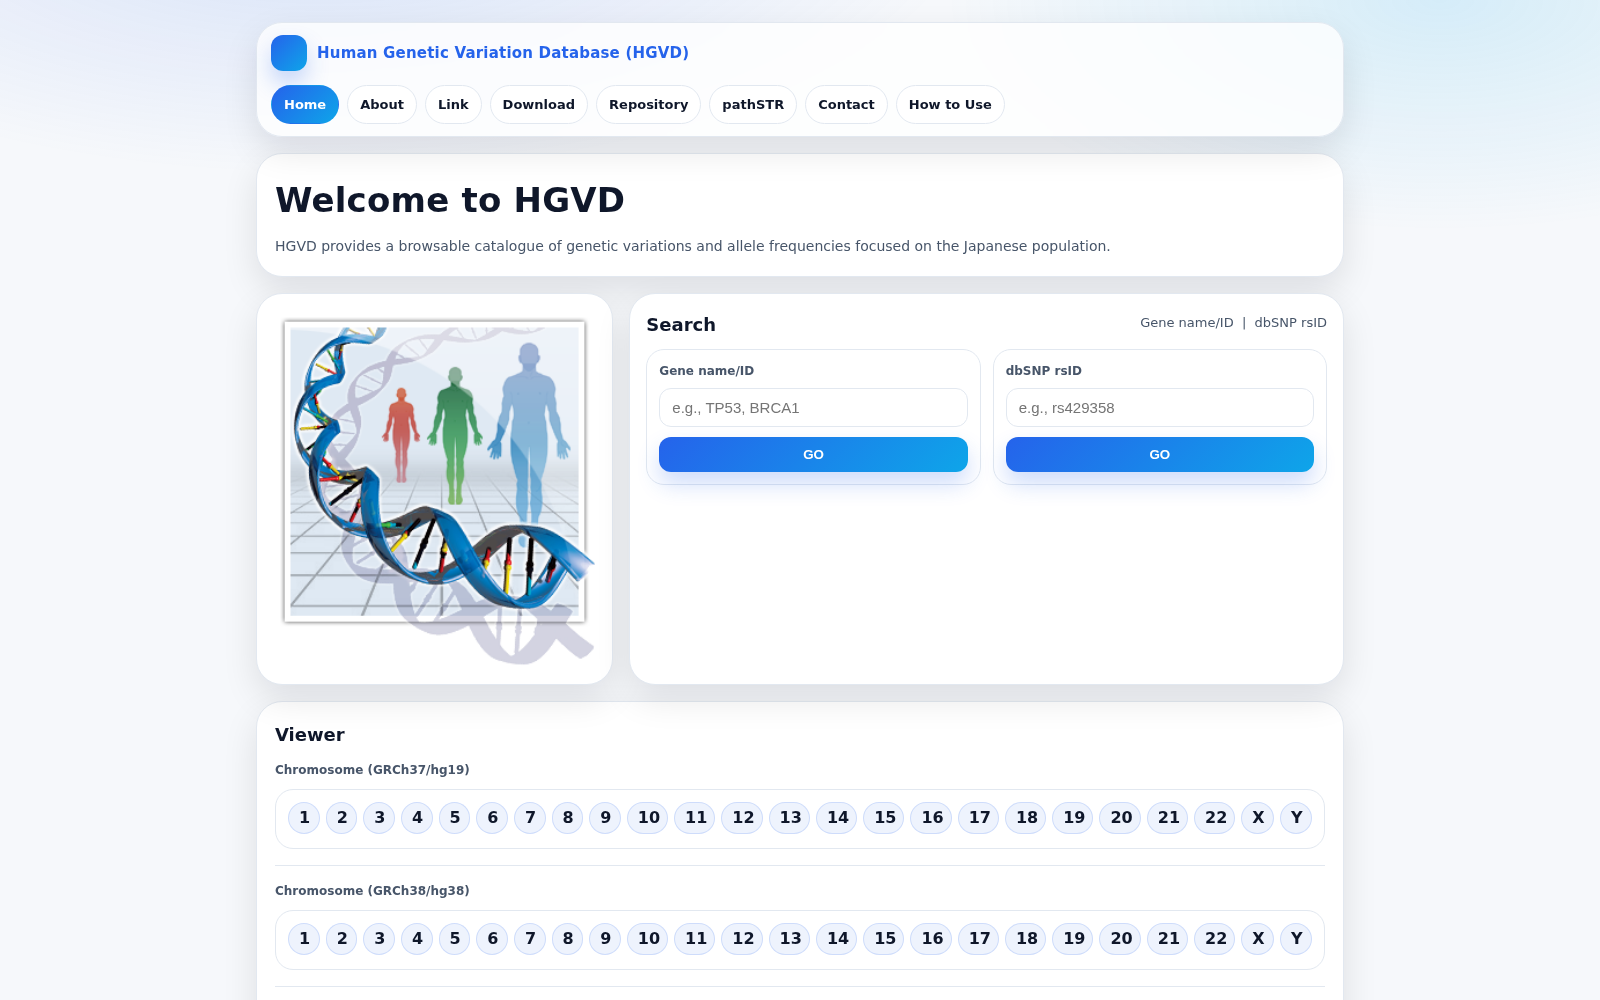Image resolution: width=1600 pixels, height=1000 pixels.
Task: Select chromosome 5 in GRCh37/hg19
Action: pyautogui.click(x=455, y=818)
